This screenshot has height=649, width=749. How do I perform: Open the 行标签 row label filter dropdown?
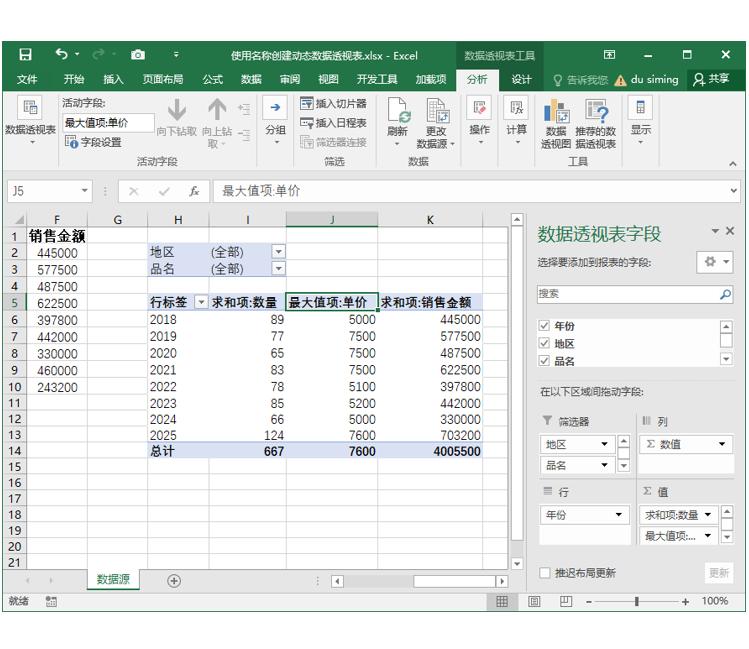[201, 302]
